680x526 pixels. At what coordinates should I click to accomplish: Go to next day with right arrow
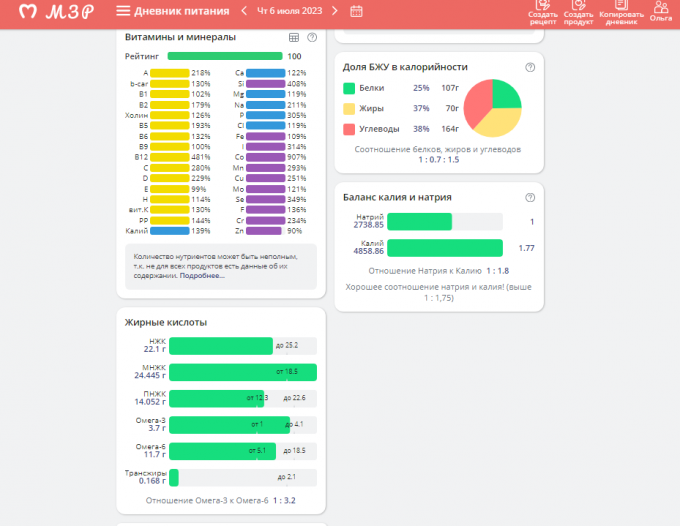[x=334, y=11]
